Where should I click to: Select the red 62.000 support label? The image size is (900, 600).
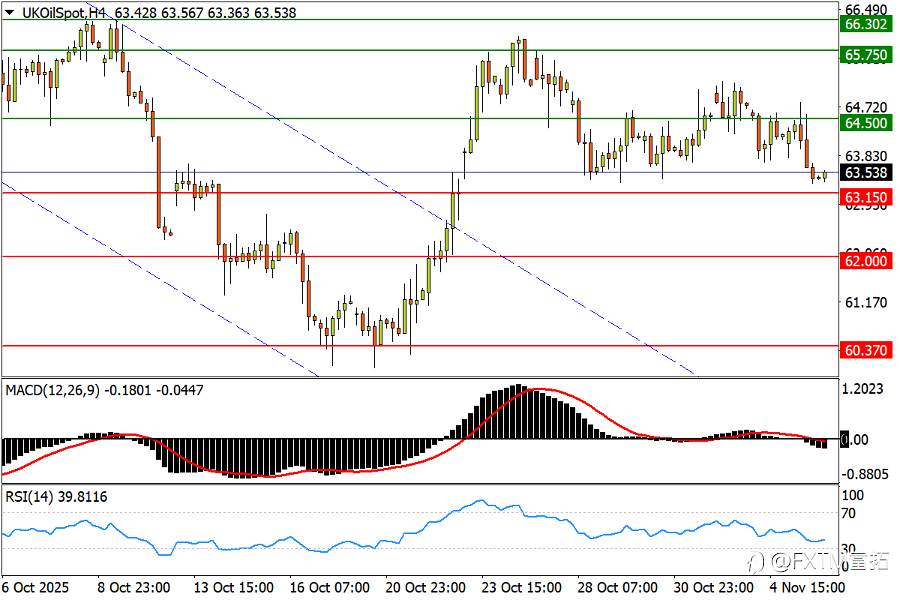point(866,261)
